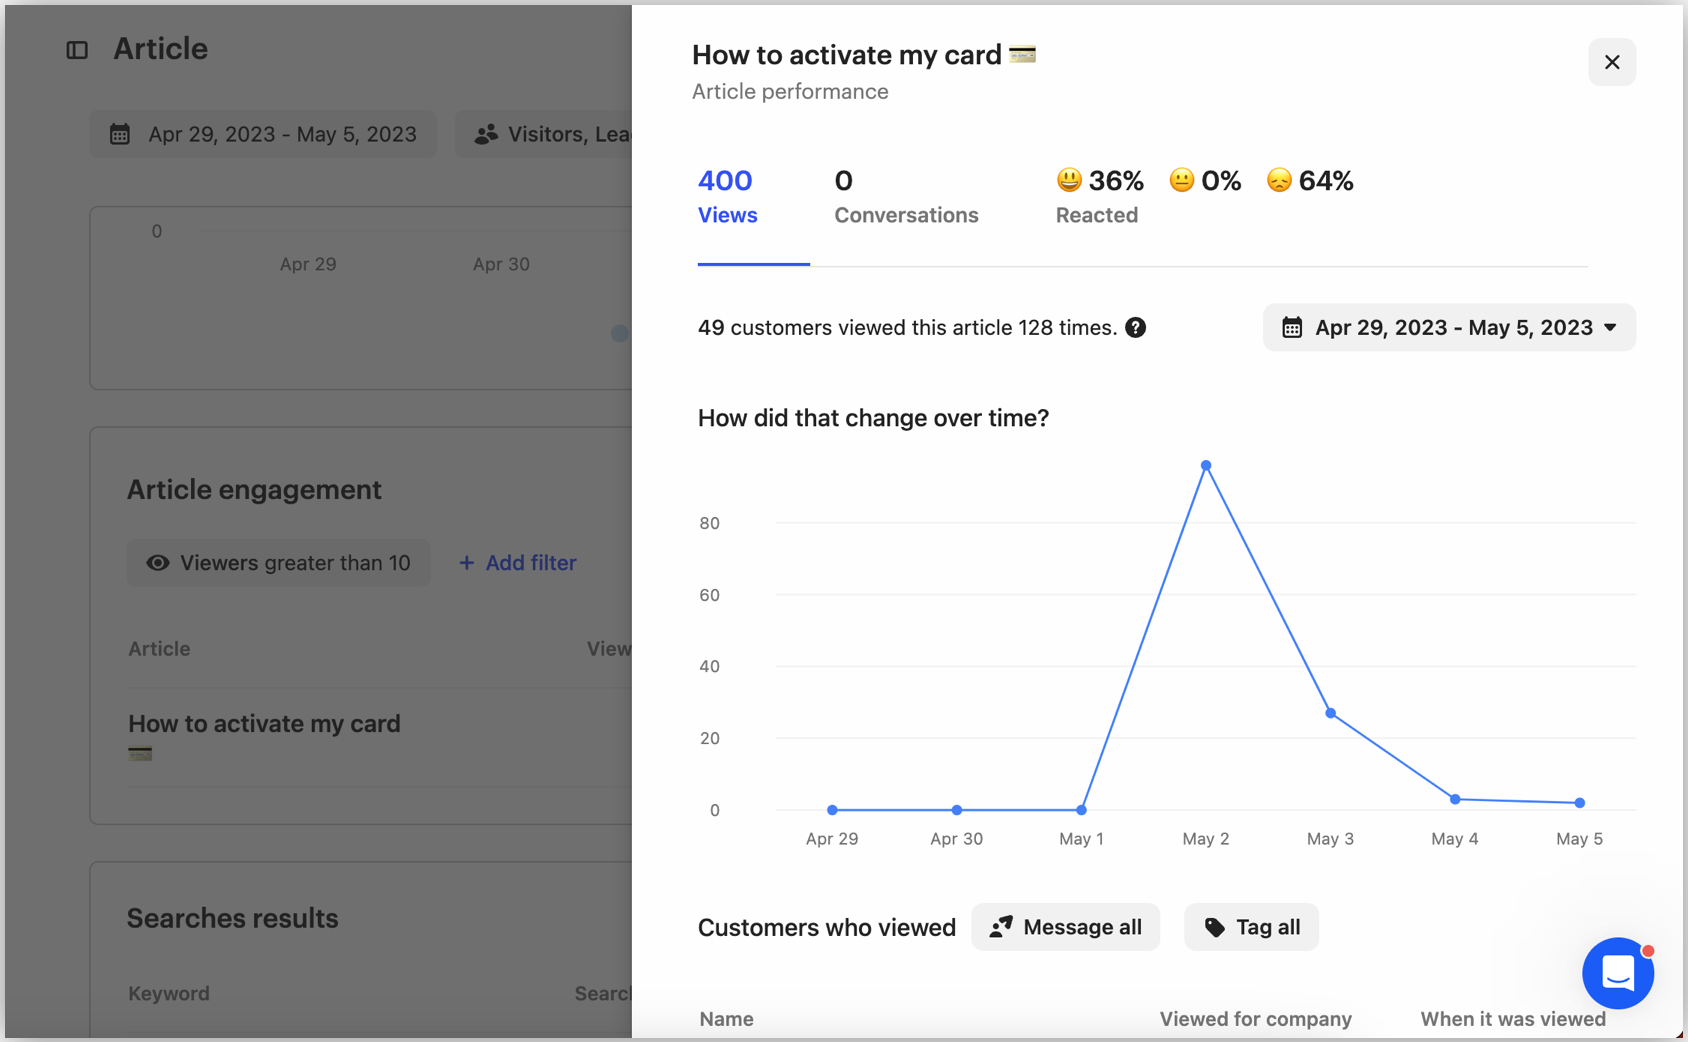The width and height of the screenshot is (1688, 1042).
Task: Click the Tag all button
Action: pos(1251,928)
